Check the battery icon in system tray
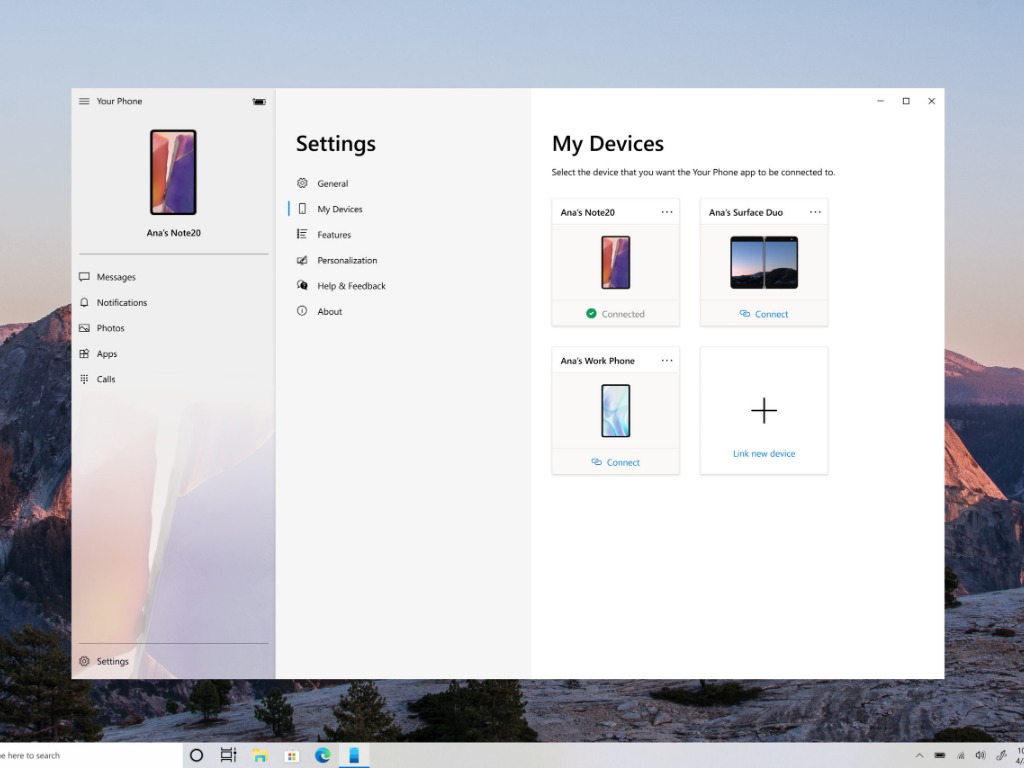The width and height of the screenshot is (1024, 768). pos(940,756)
